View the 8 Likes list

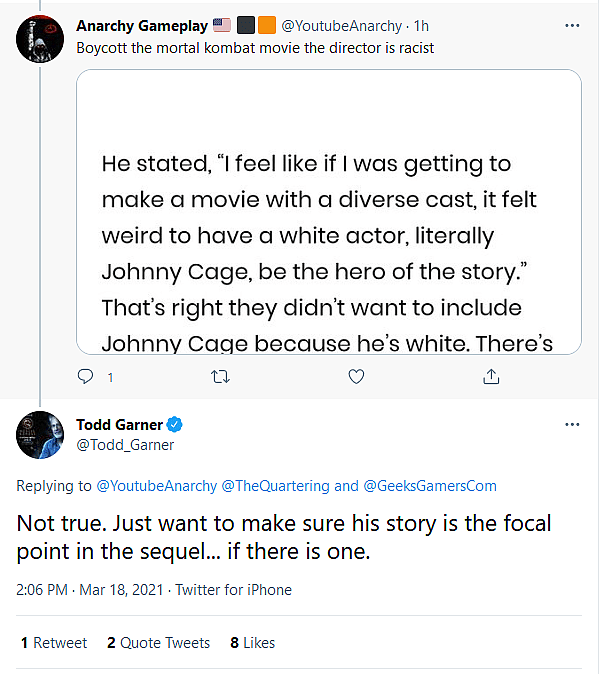click(x=252, y=643)
